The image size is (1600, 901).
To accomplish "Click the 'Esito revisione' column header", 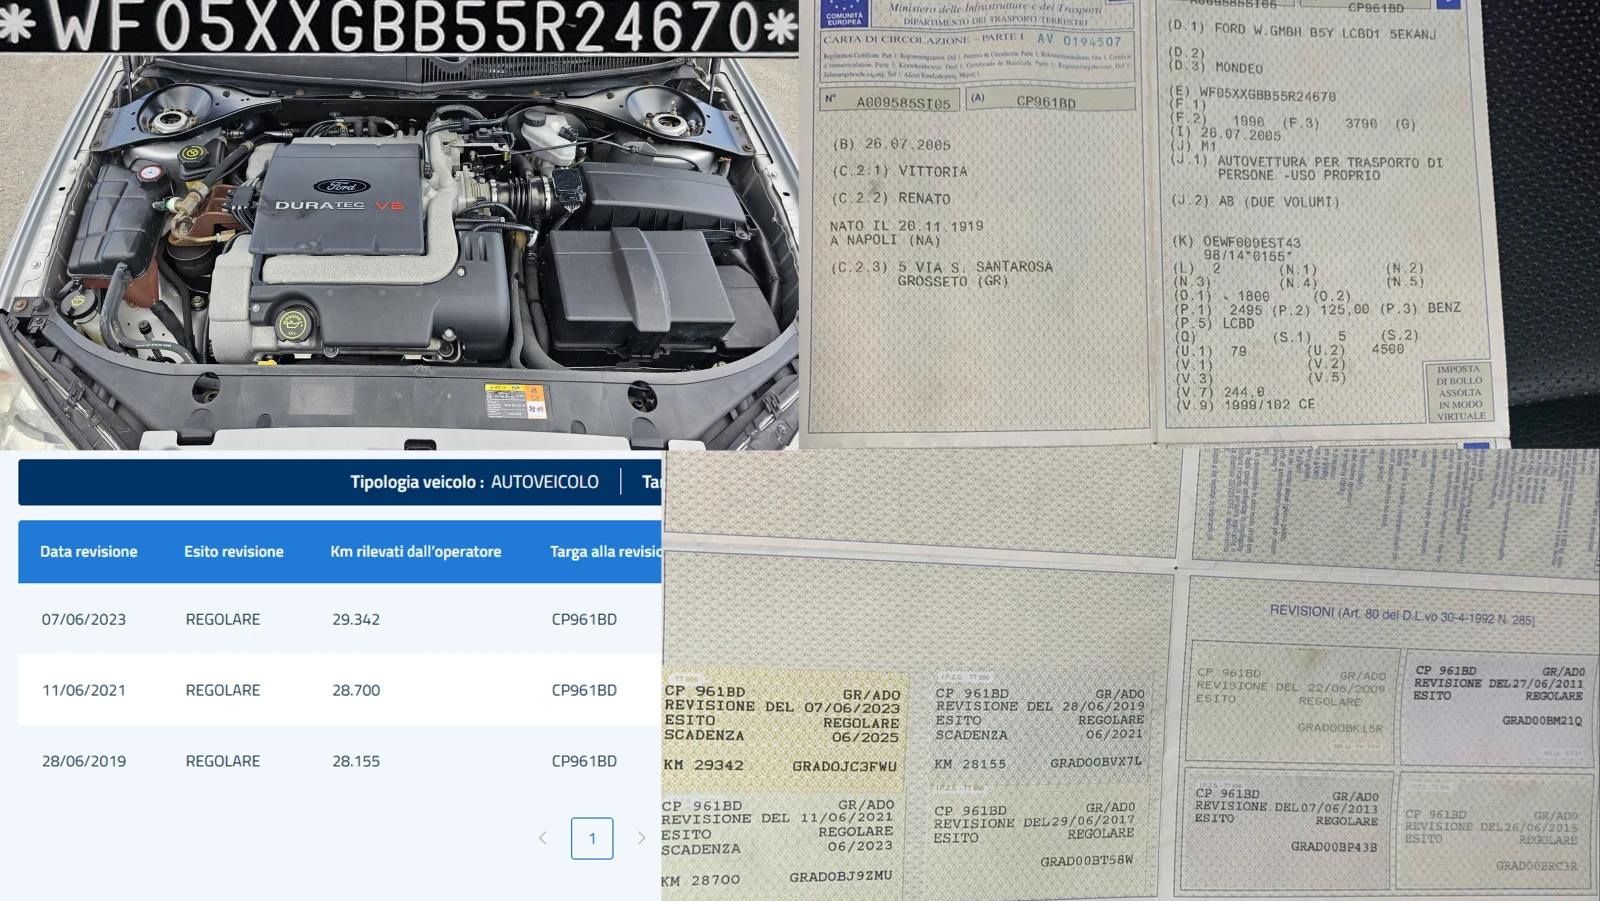I will (x=234, y=551).
